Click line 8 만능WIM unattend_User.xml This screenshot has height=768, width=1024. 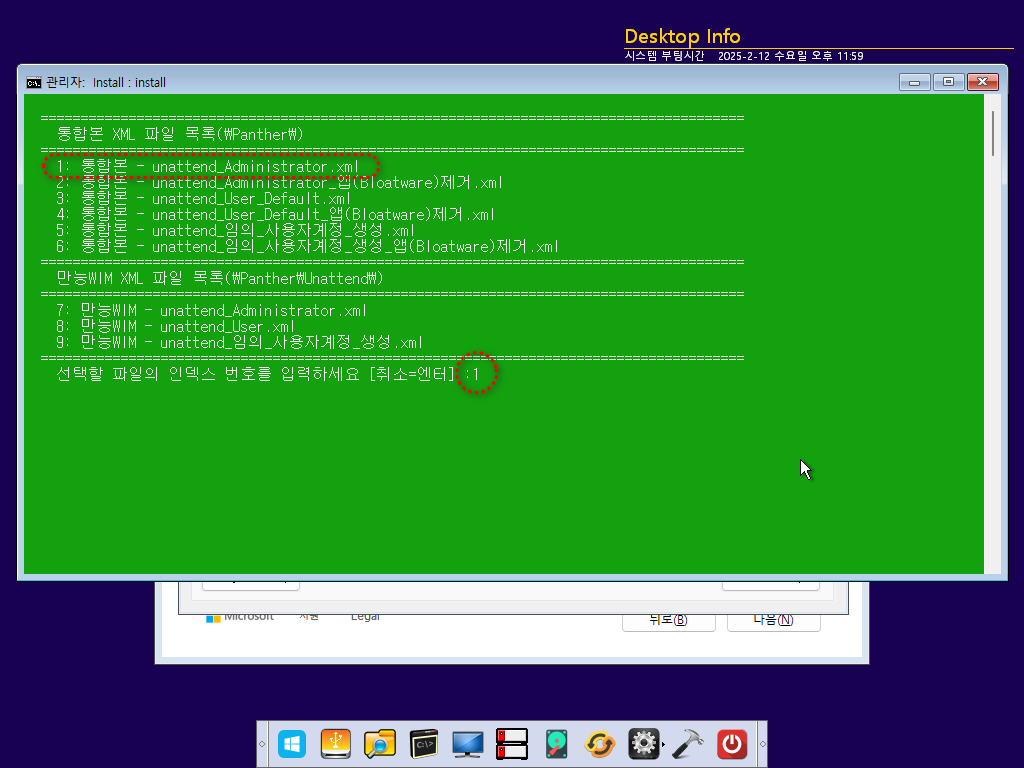point(176,327)
